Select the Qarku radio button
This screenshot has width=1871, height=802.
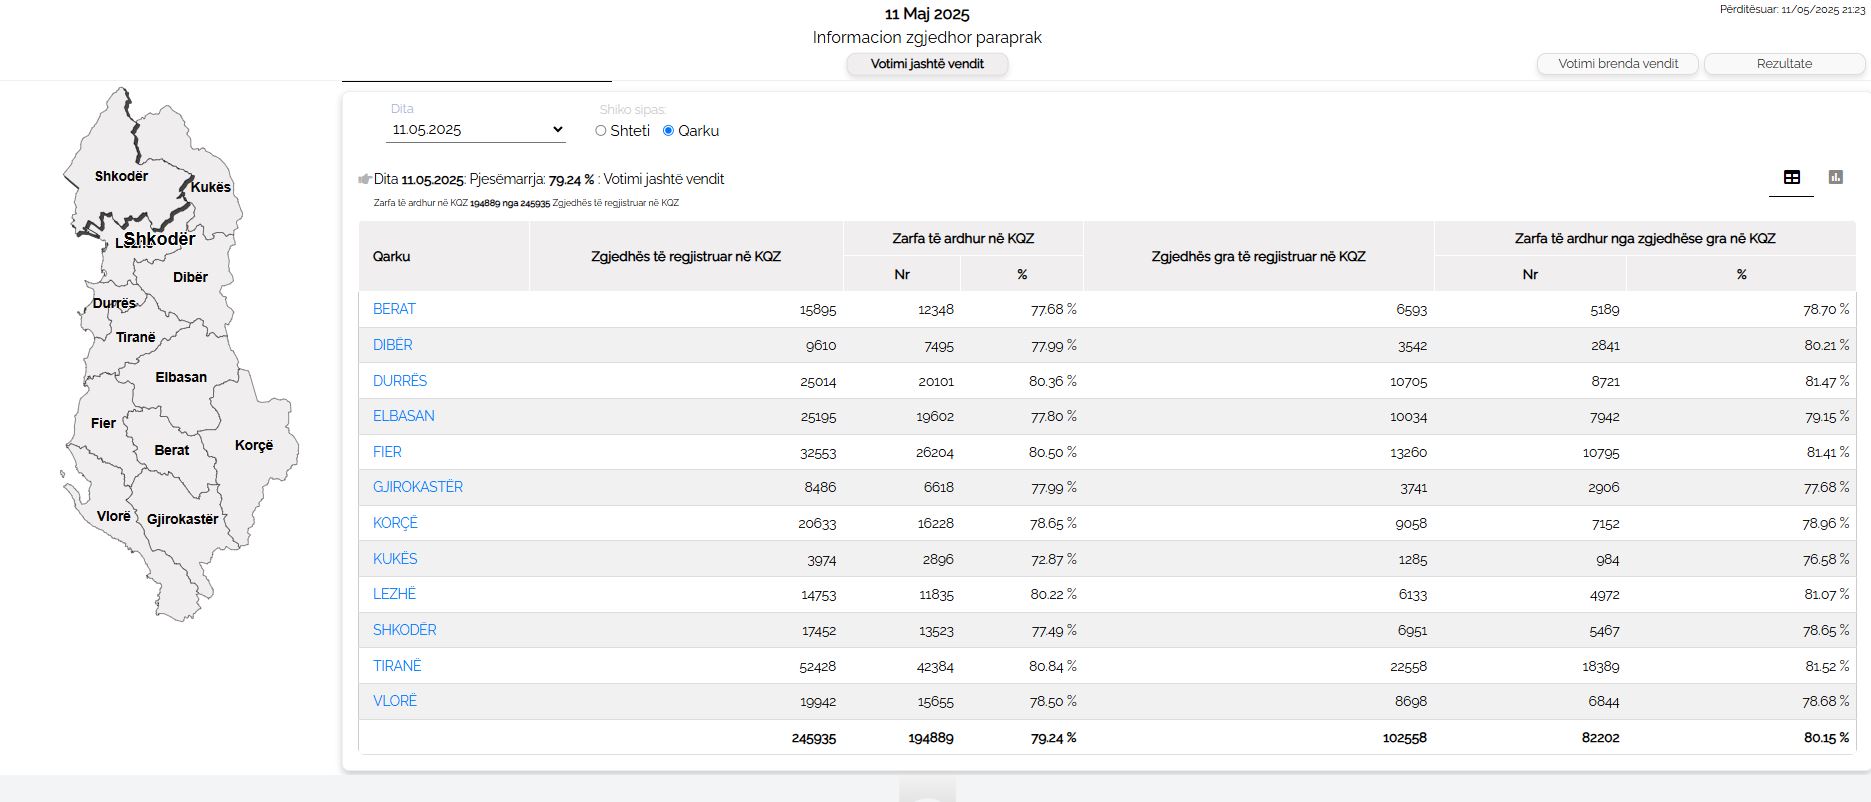coord(669,131)
